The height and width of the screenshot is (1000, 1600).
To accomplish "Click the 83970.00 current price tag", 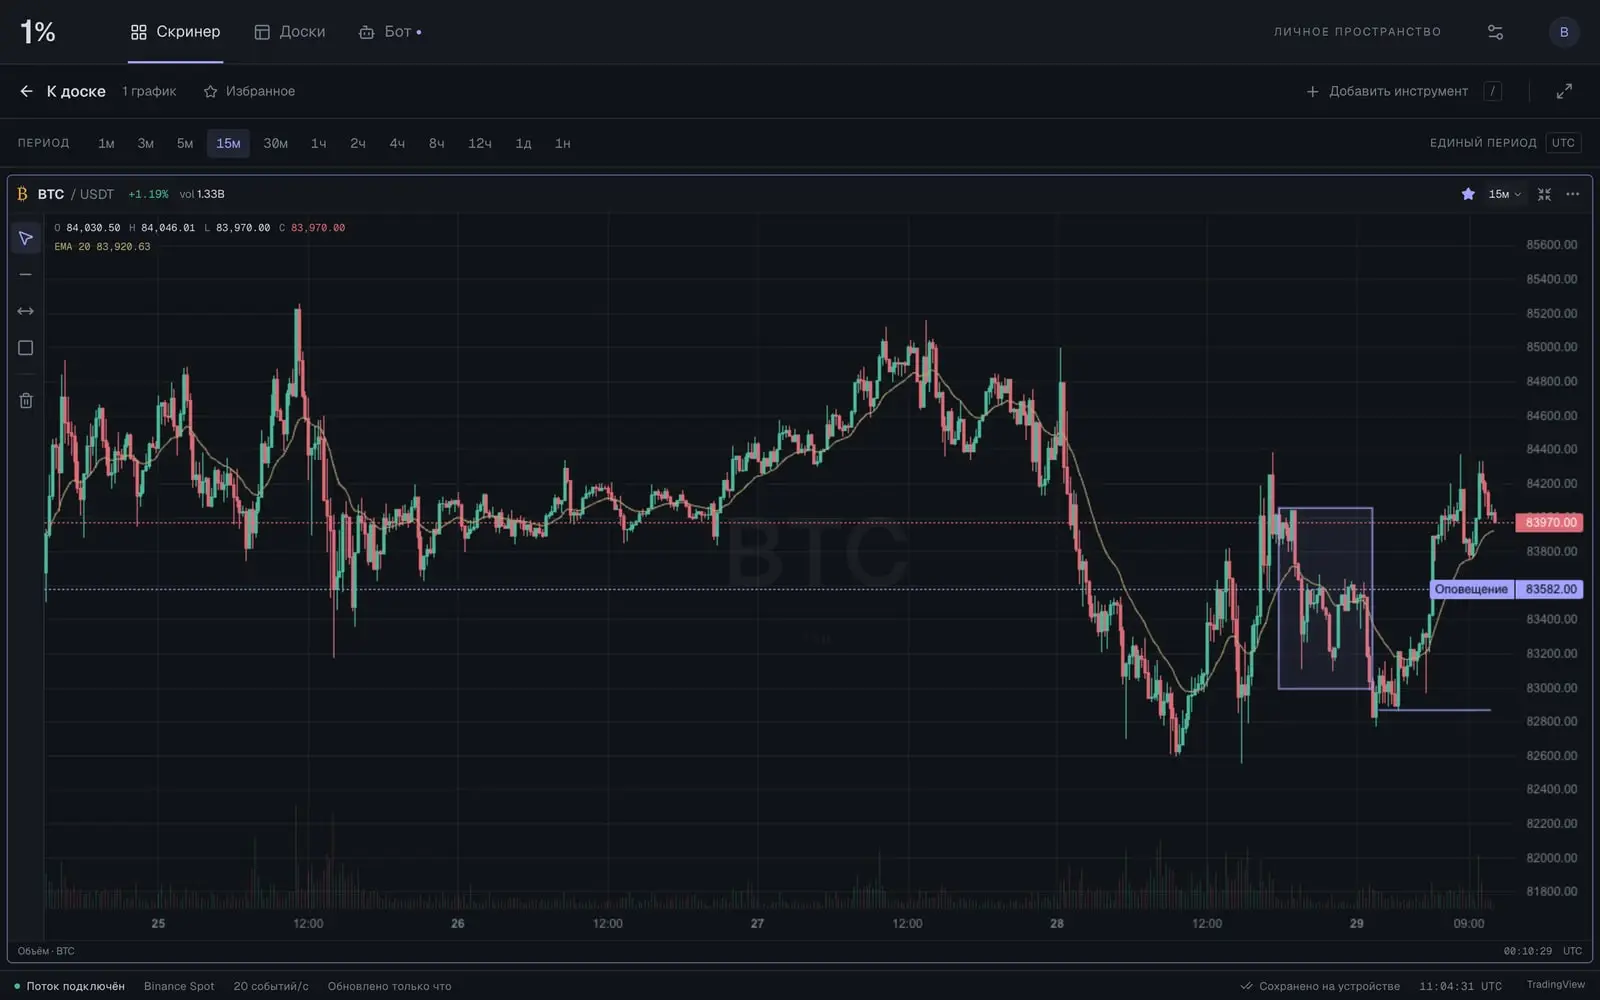I will pyautogui.click(x=1550, y=522).
